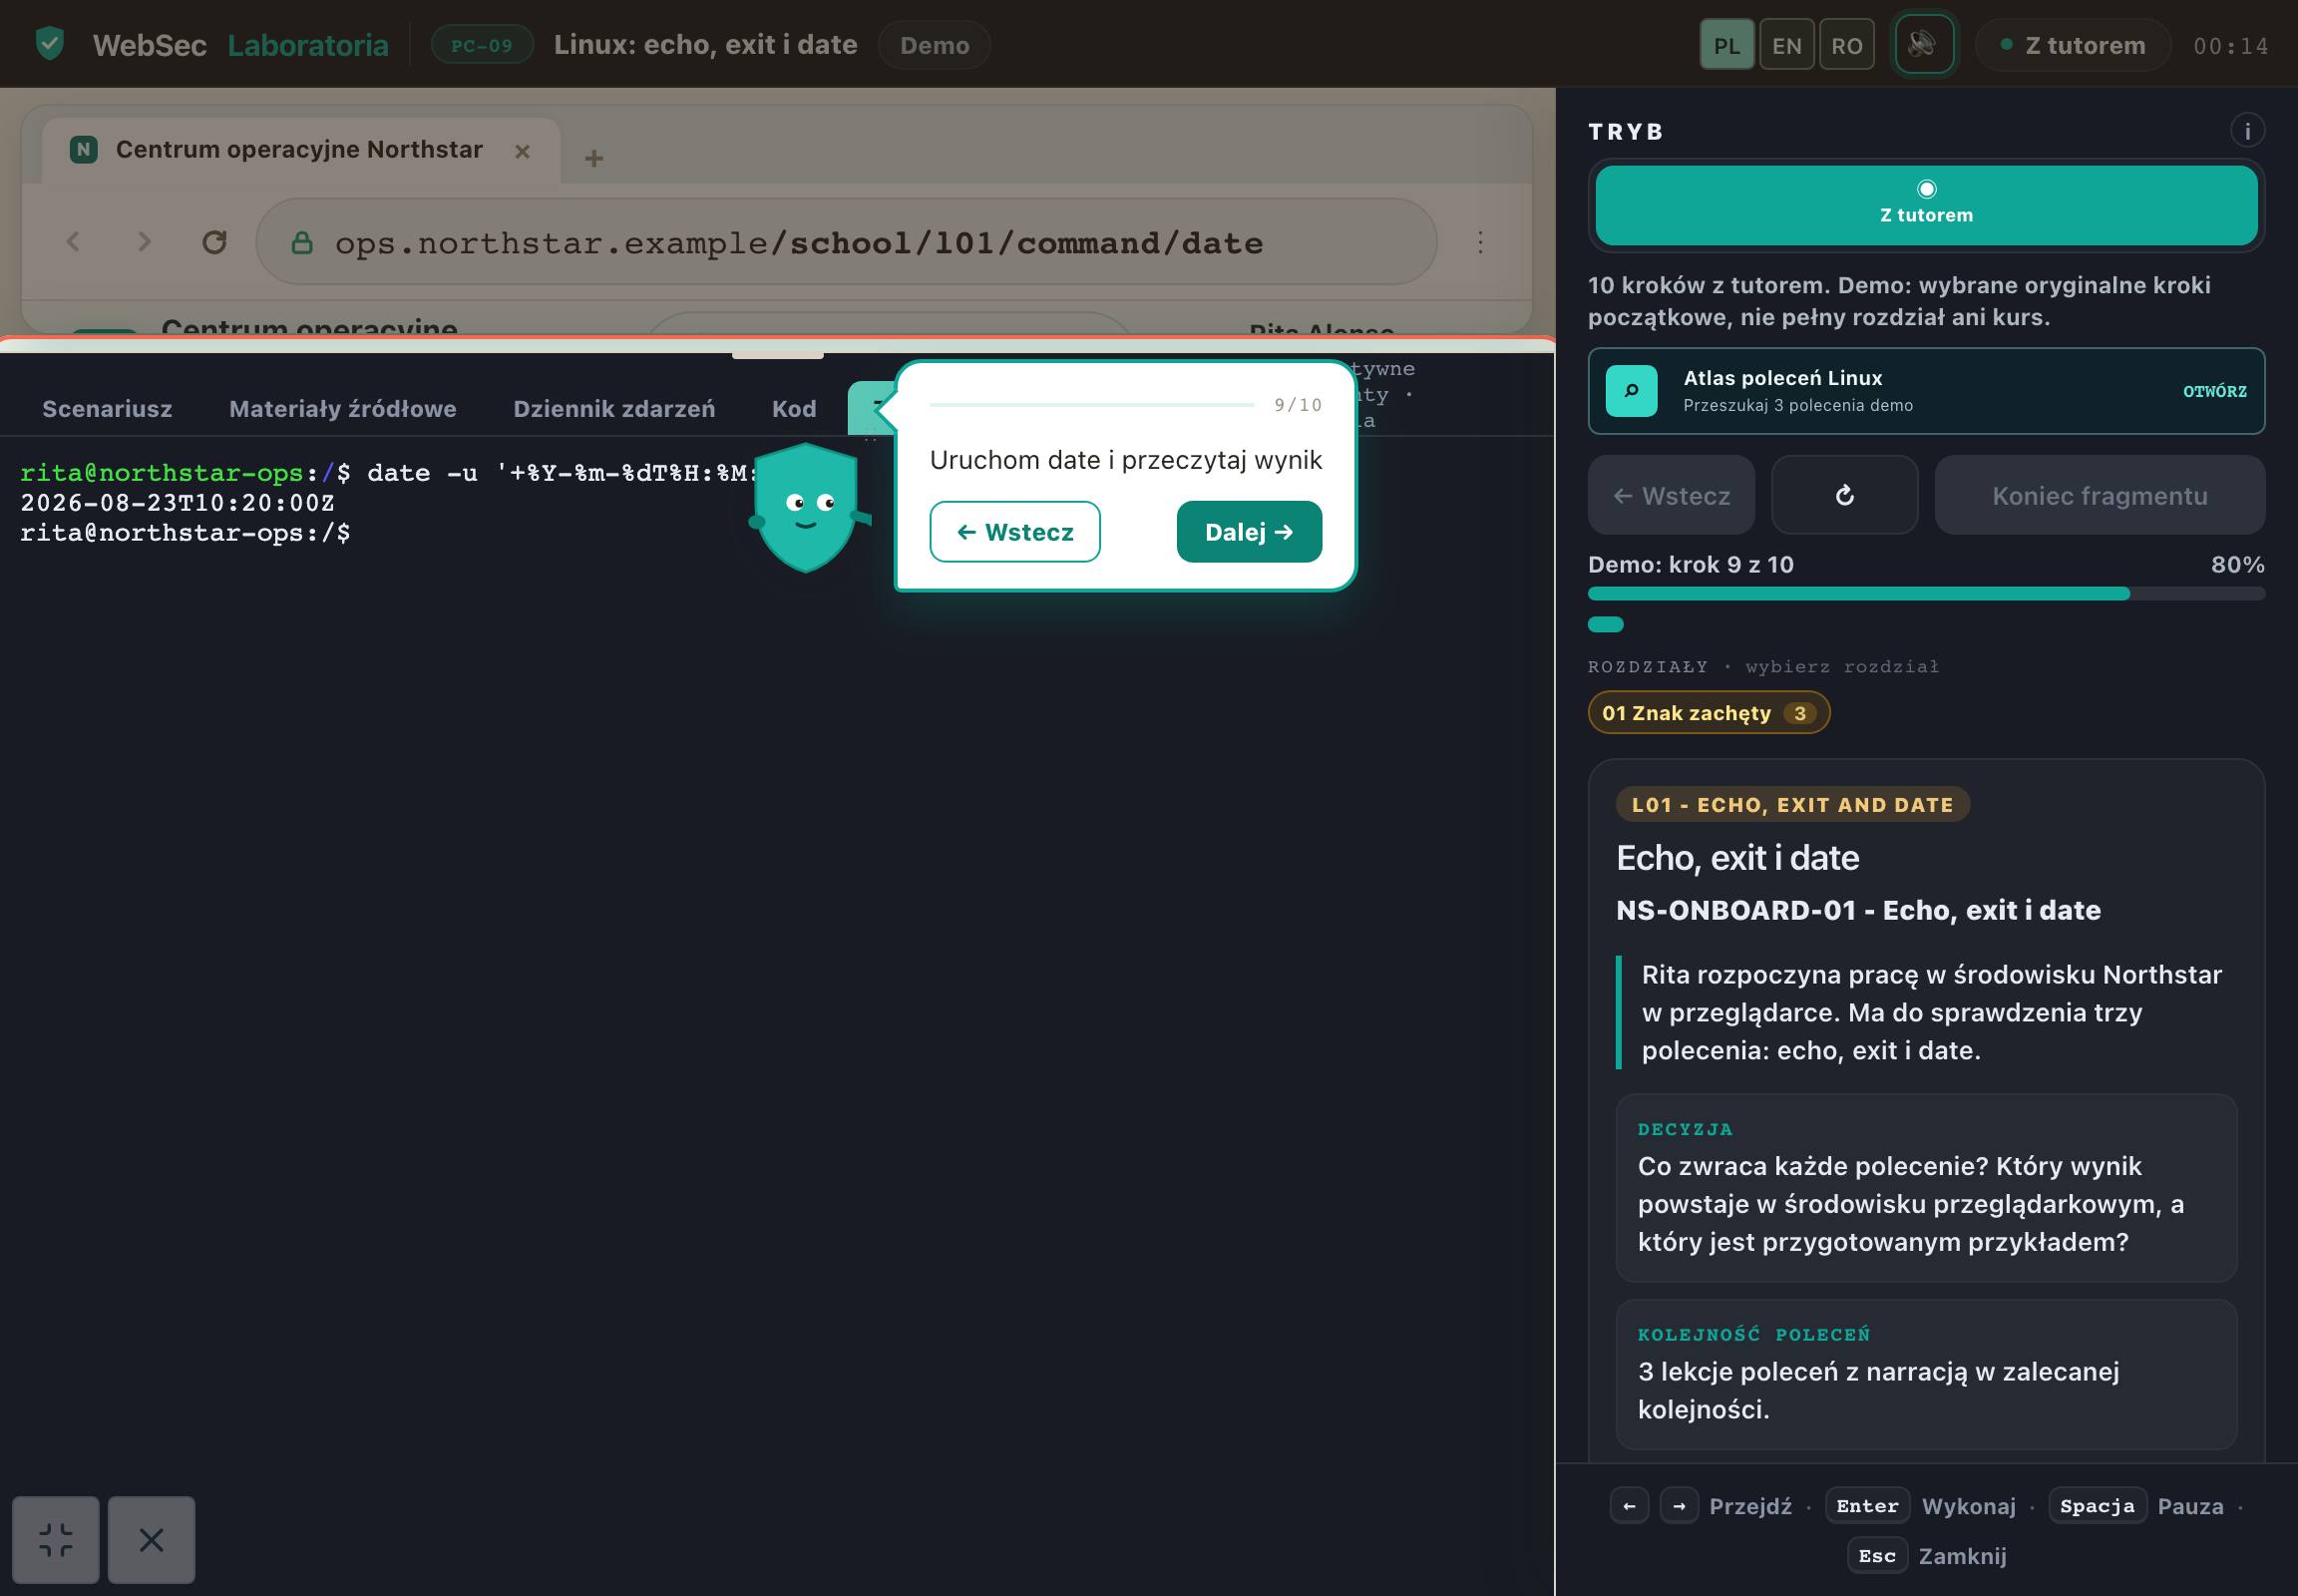Collapse the terminal with shrink icon
This screenshot has width=2298, height=1596.
(56, 1539)
